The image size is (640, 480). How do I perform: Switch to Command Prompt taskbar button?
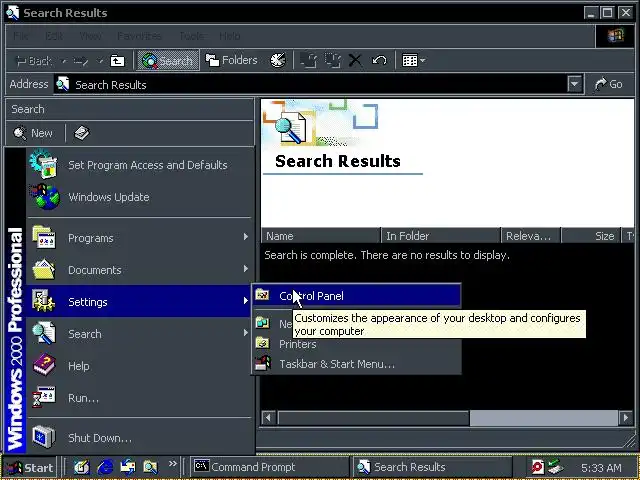(269, 467)
